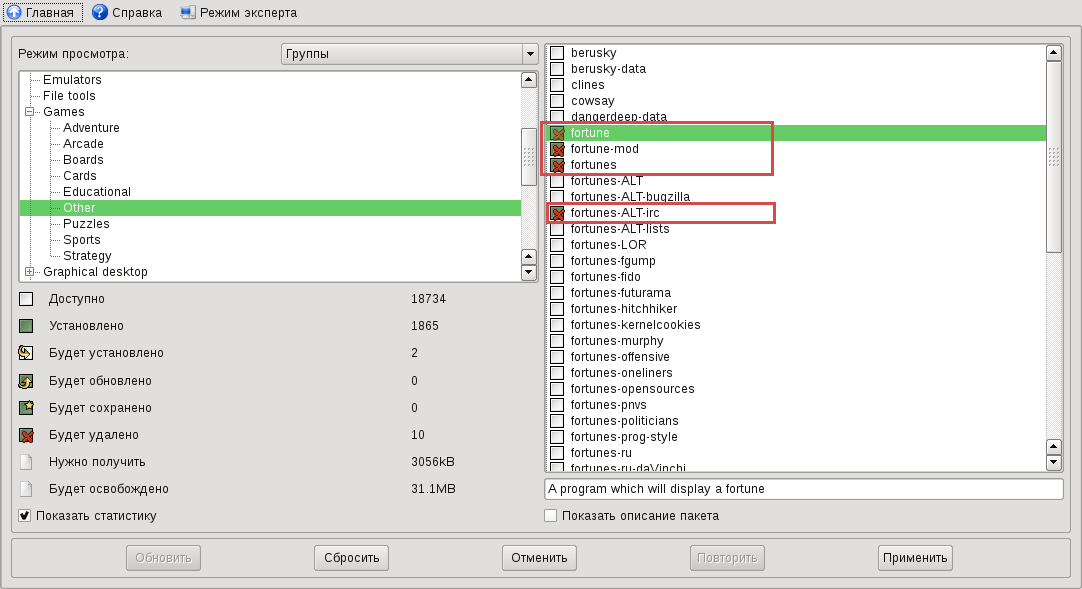Open the 'Справка' help menu
The image size is (1082, 589).
[x=127, y=12]
